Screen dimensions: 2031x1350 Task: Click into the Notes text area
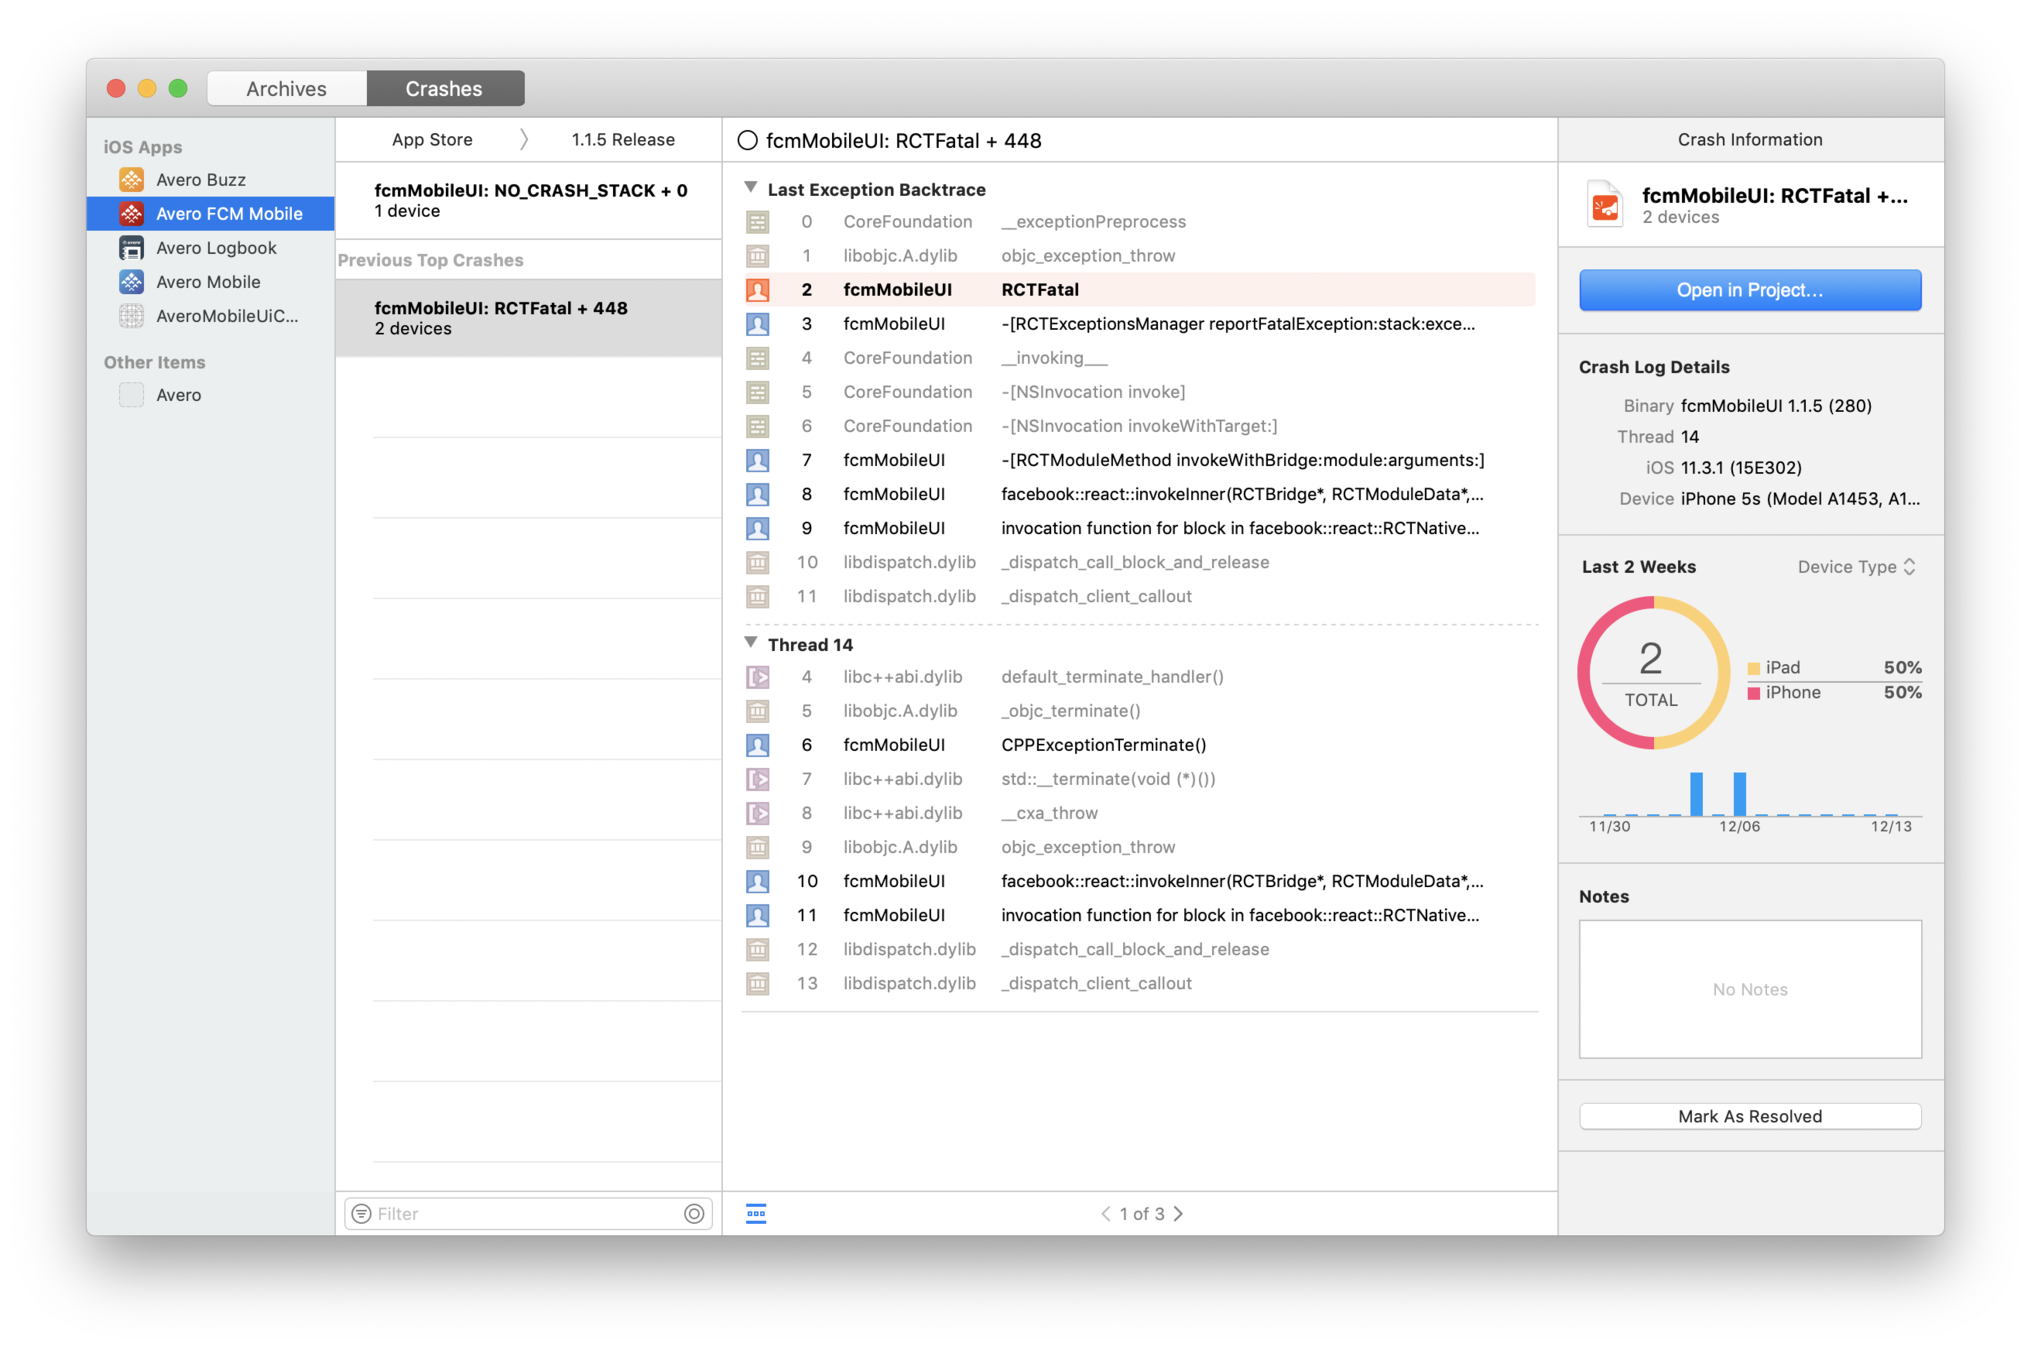(x=1749, y=989)
